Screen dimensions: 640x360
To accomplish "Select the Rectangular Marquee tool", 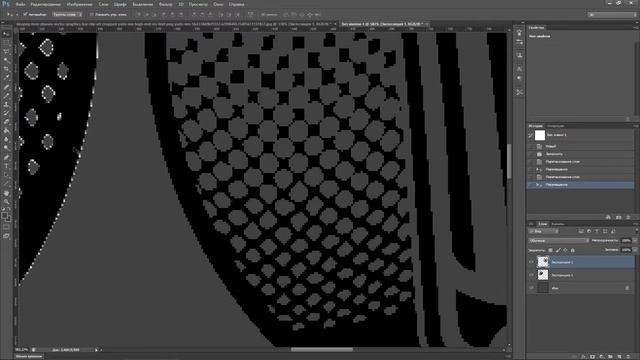I will (x=6, y=43).
